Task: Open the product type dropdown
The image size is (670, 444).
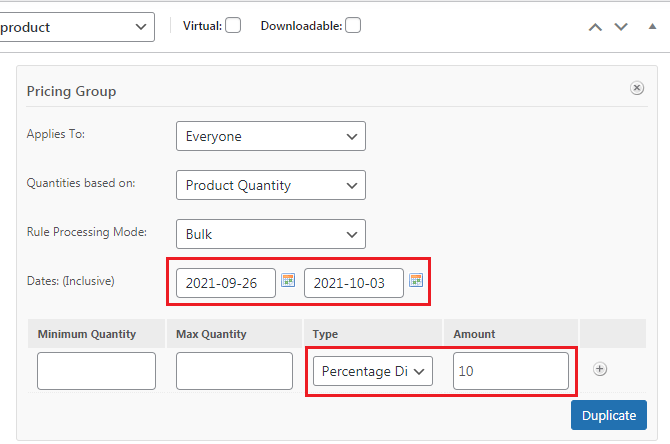Action: (75, 27)
